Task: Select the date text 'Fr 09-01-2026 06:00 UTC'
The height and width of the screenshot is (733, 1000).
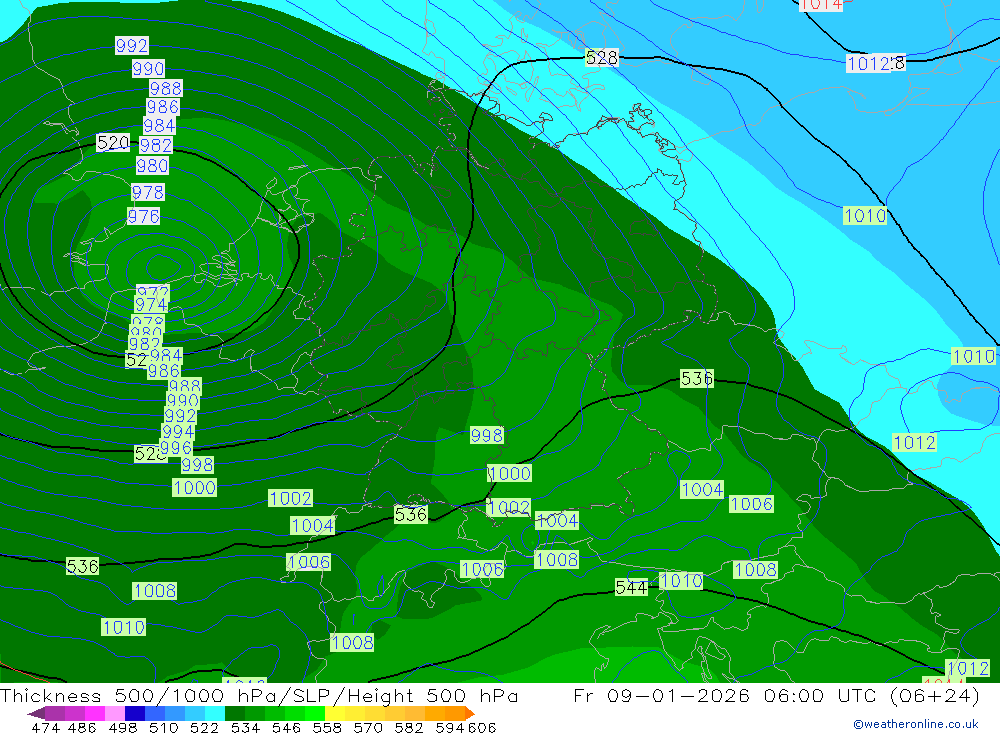Action: click(x=727, y=695)
